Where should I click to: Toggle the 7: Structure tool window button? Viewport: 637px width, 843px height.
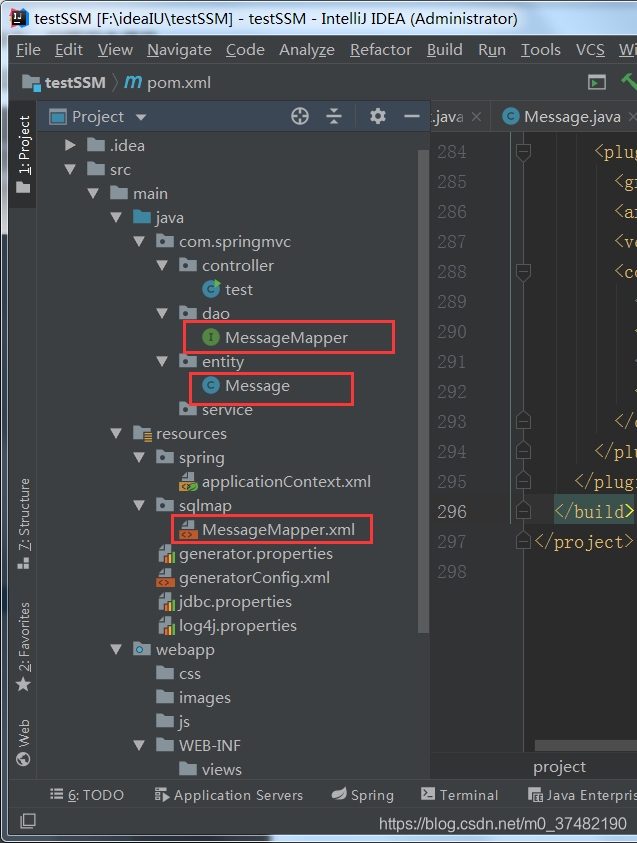point(23,524)
